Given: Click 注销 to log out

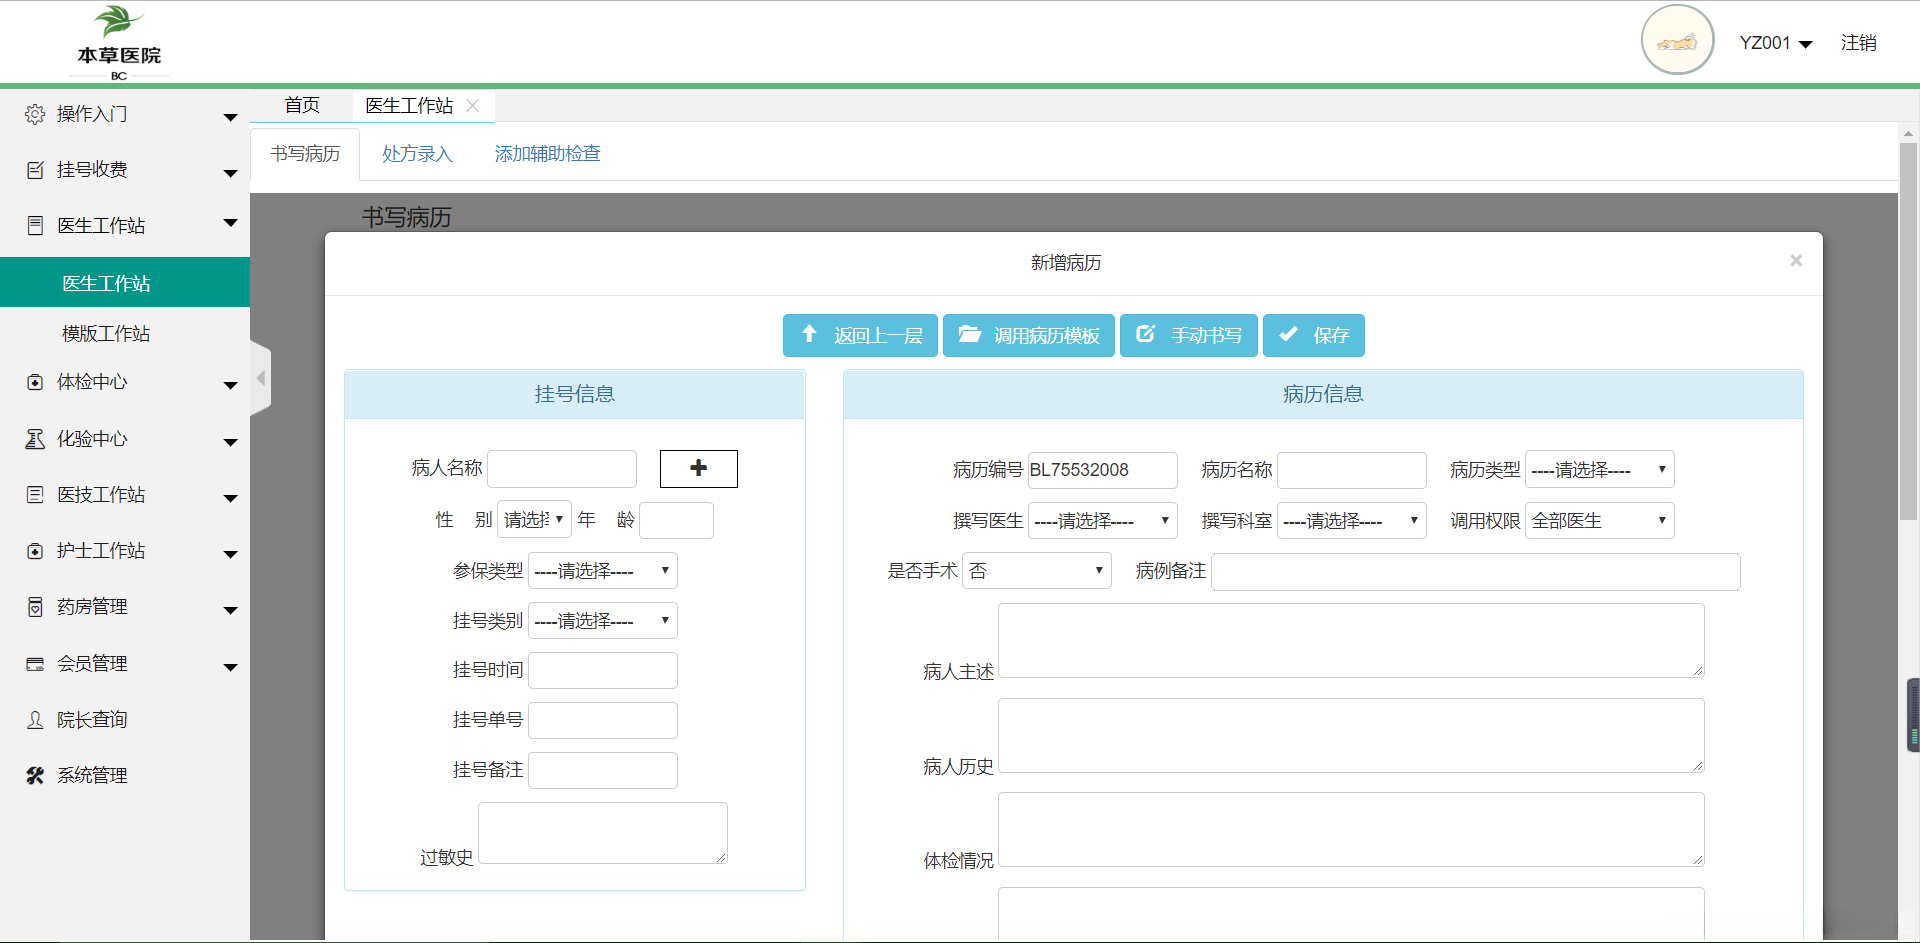Looking at the screenshot, I should point(1860,42).
